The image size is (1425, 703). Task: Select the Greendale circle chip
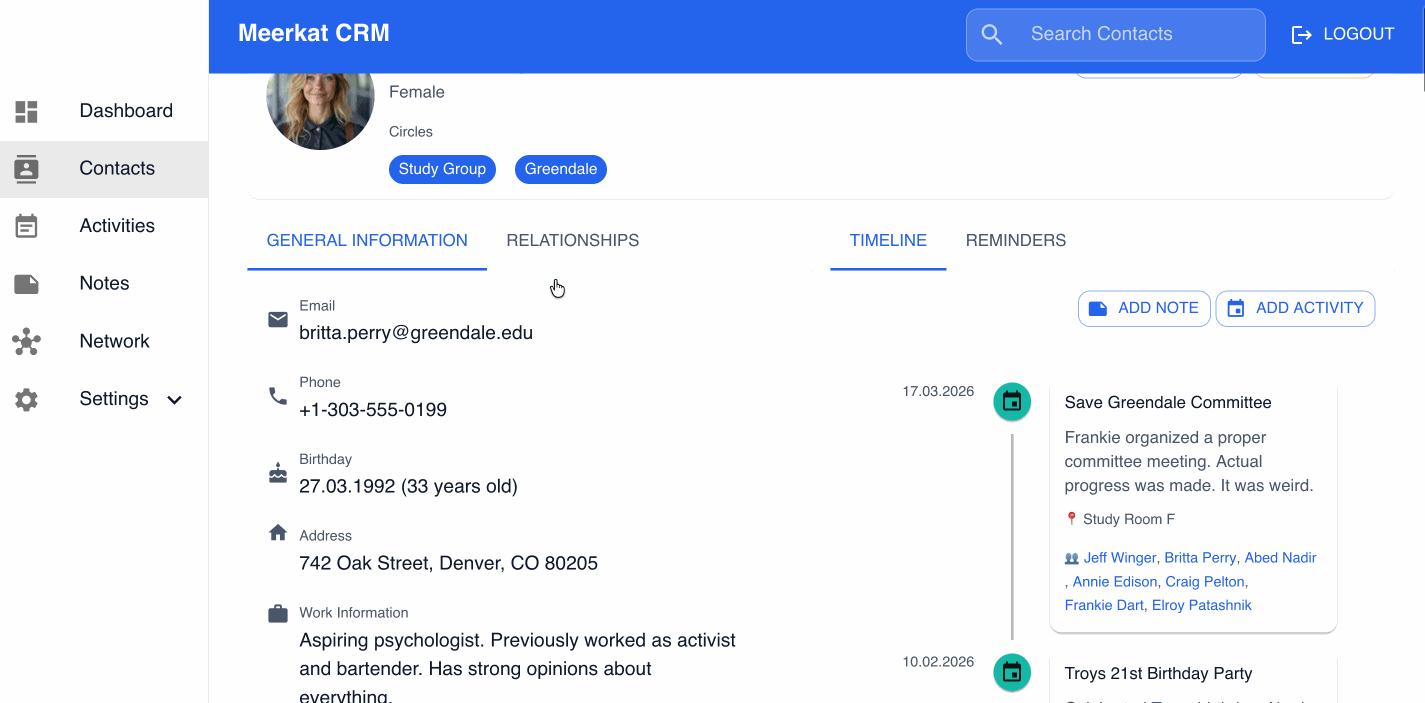(561, 169)
